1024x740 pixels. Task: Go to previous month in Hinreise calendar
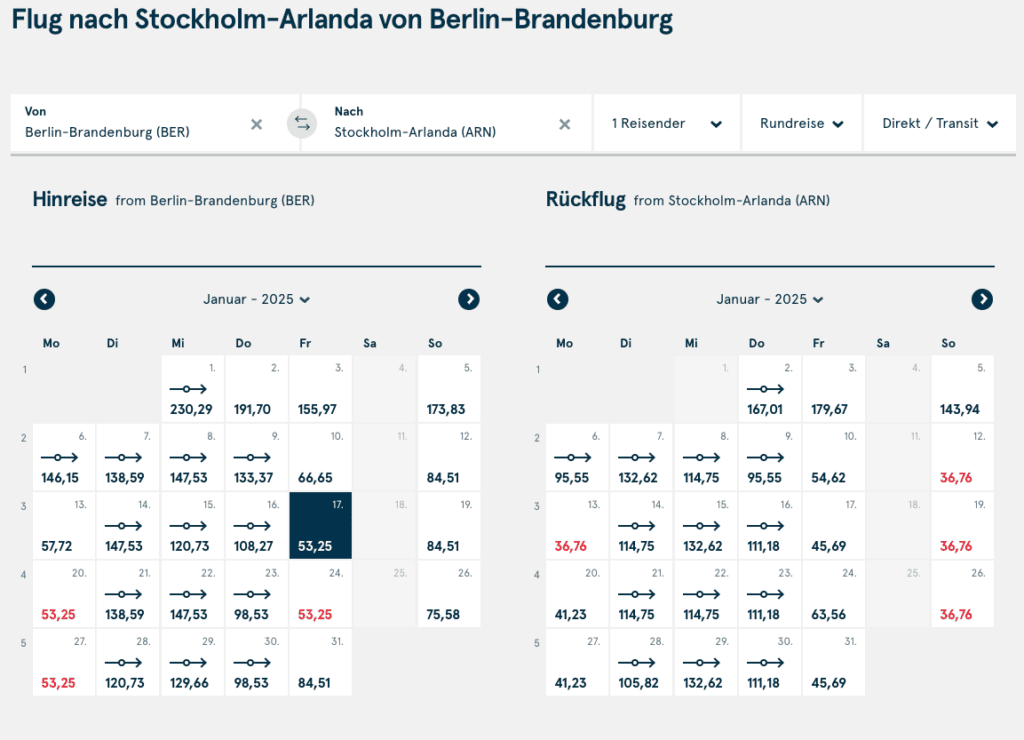pos(44,299)
